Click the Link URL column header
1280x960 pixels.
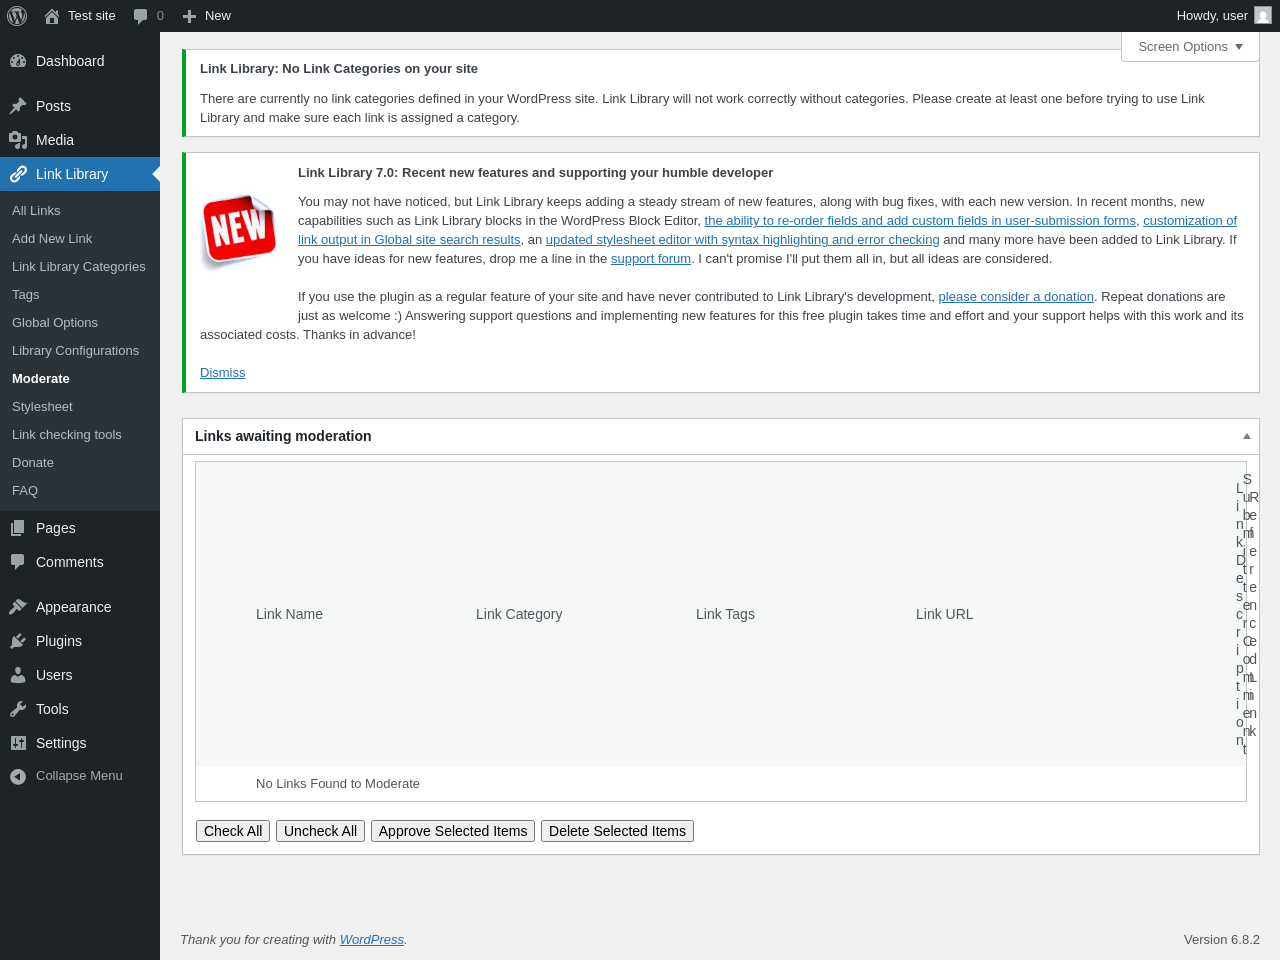point(944,614)
